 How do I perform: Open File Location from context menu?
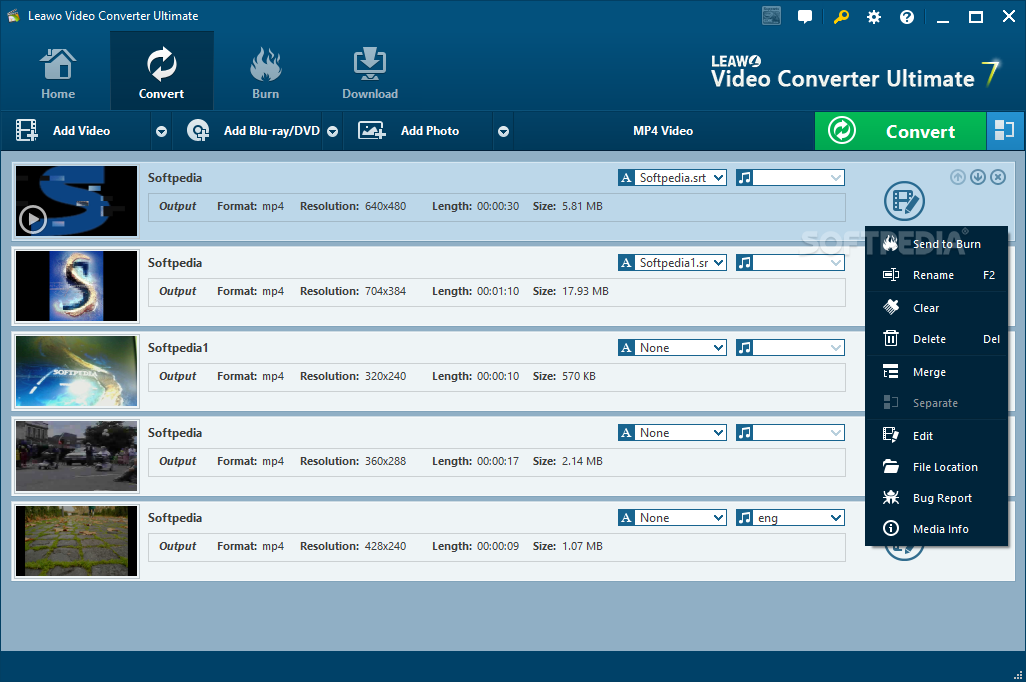(x=936, y=467)
